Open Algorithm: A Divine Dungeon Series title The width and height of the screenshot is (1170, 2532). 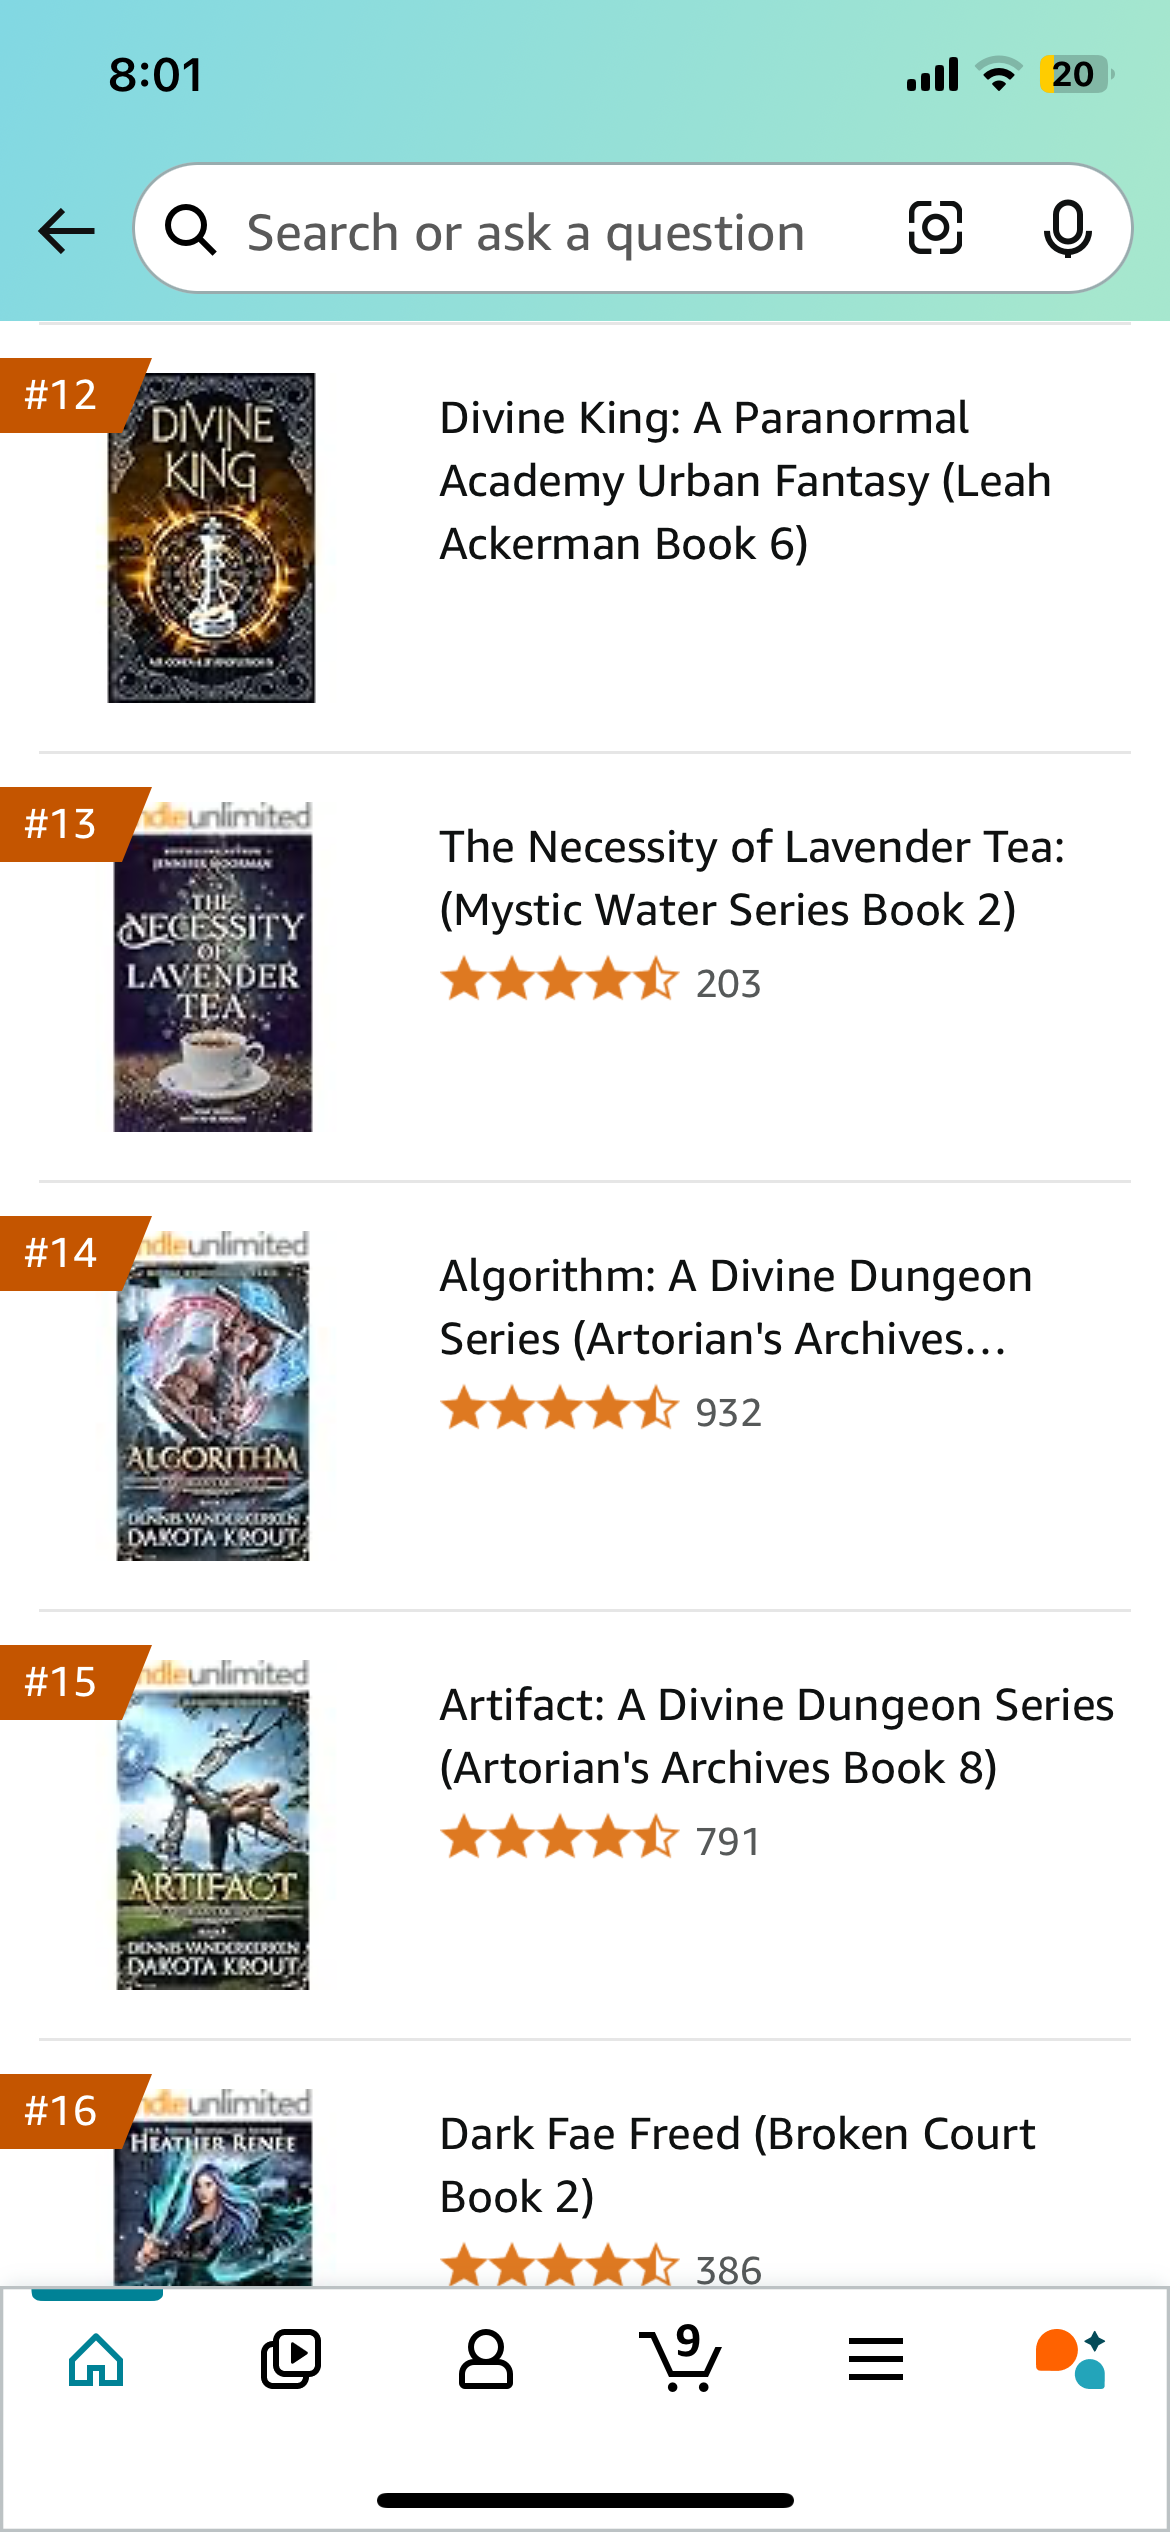pyautogui.click(x=736, y=1307)
